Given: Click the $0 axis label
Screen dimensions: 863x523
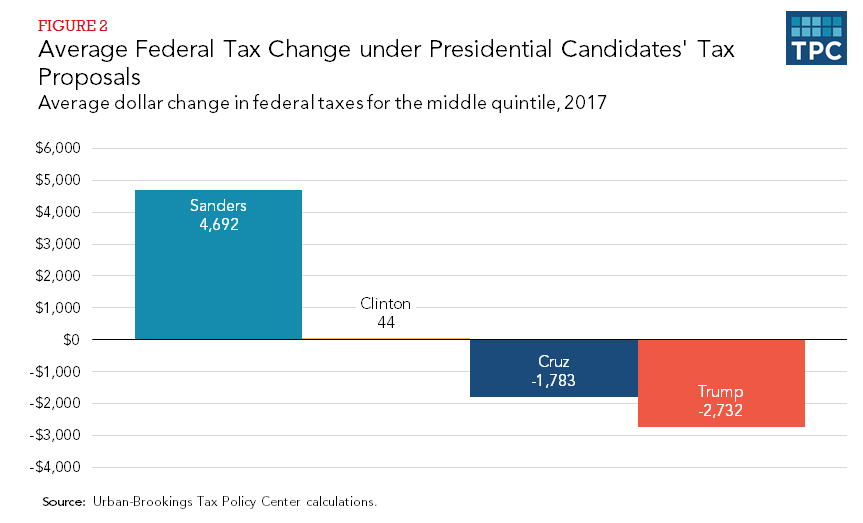Looking at the screenshot, I should click(71, 340).
